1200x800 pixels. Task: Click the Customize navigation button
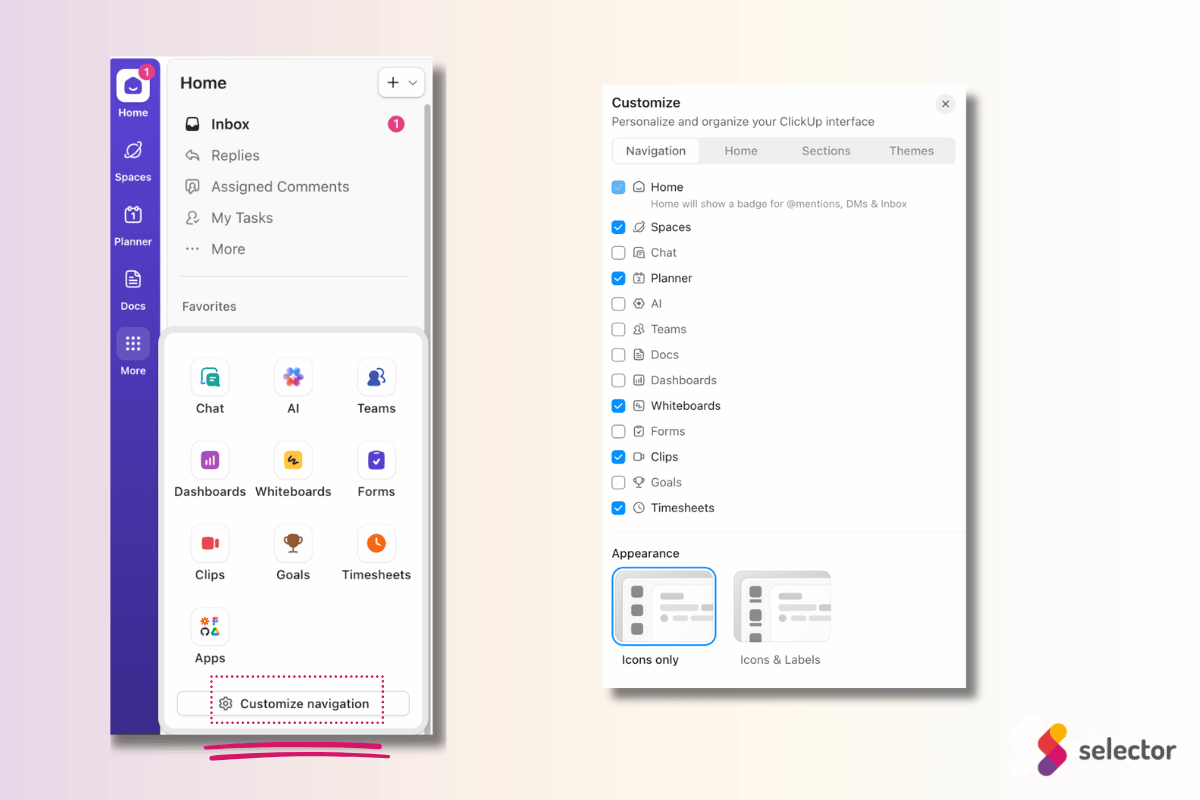click(293, 704)
